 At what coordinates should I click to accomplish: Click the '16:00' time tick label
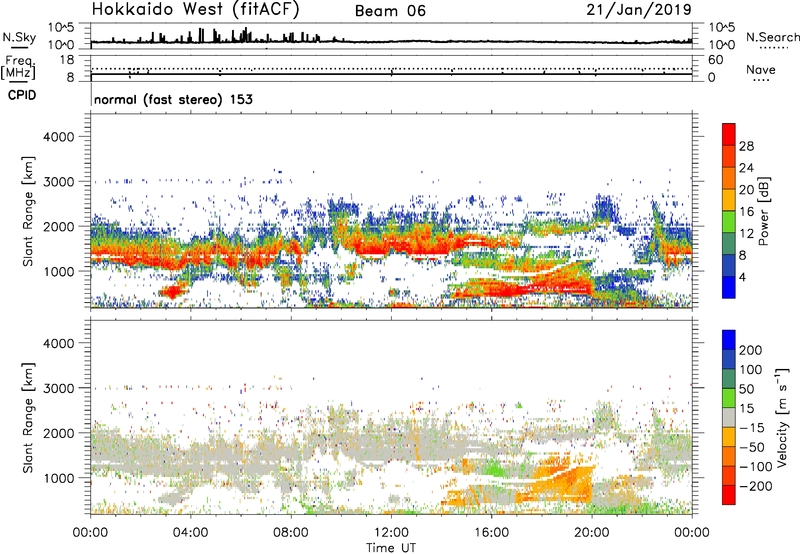pyautogui.click(x=491, y=533)
